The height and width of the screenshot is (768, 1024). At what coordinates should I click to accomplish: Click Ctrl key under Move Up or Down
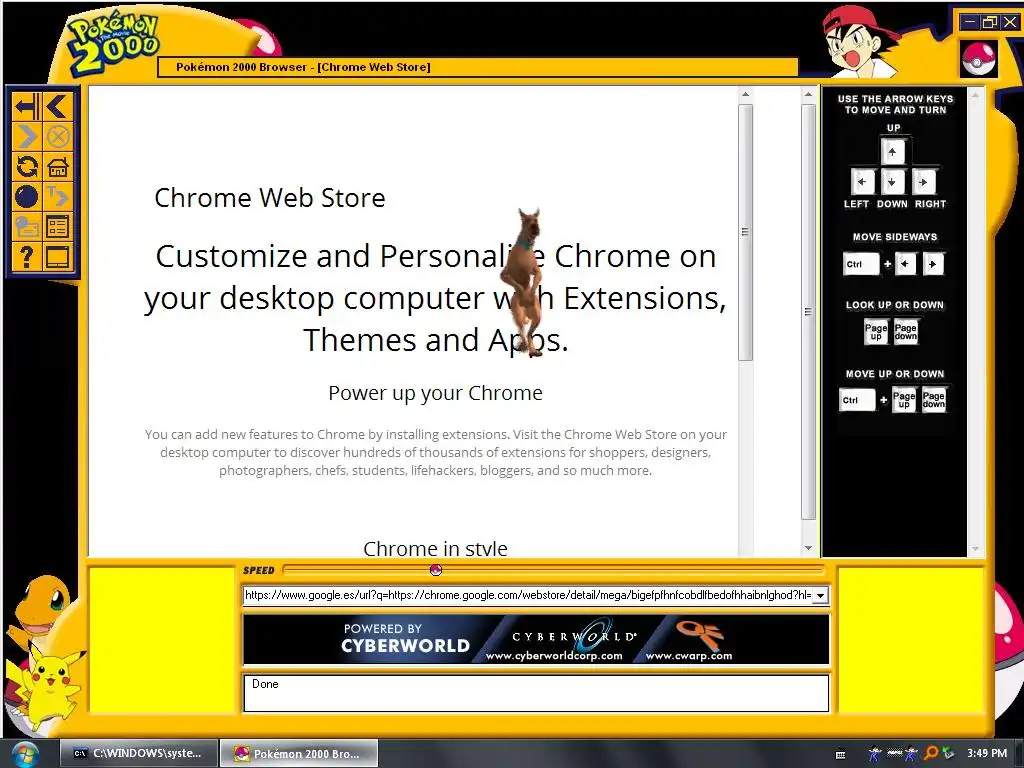[x=857, y=400]
